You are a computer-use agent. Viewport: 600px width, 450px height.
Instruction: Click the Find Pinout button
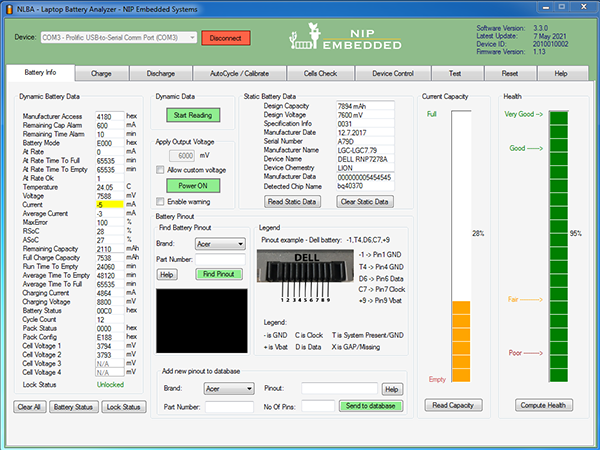point(220,273)
